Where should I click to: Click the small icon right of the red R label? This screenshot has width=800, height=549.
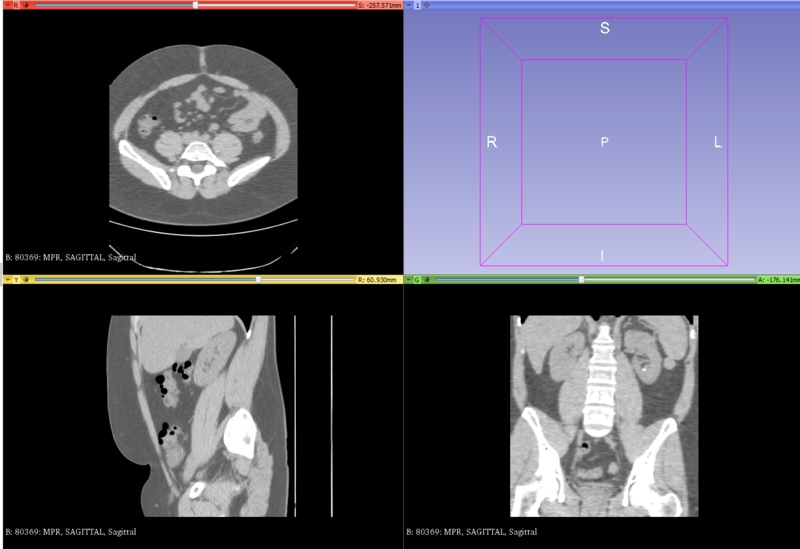pos(26,5)
